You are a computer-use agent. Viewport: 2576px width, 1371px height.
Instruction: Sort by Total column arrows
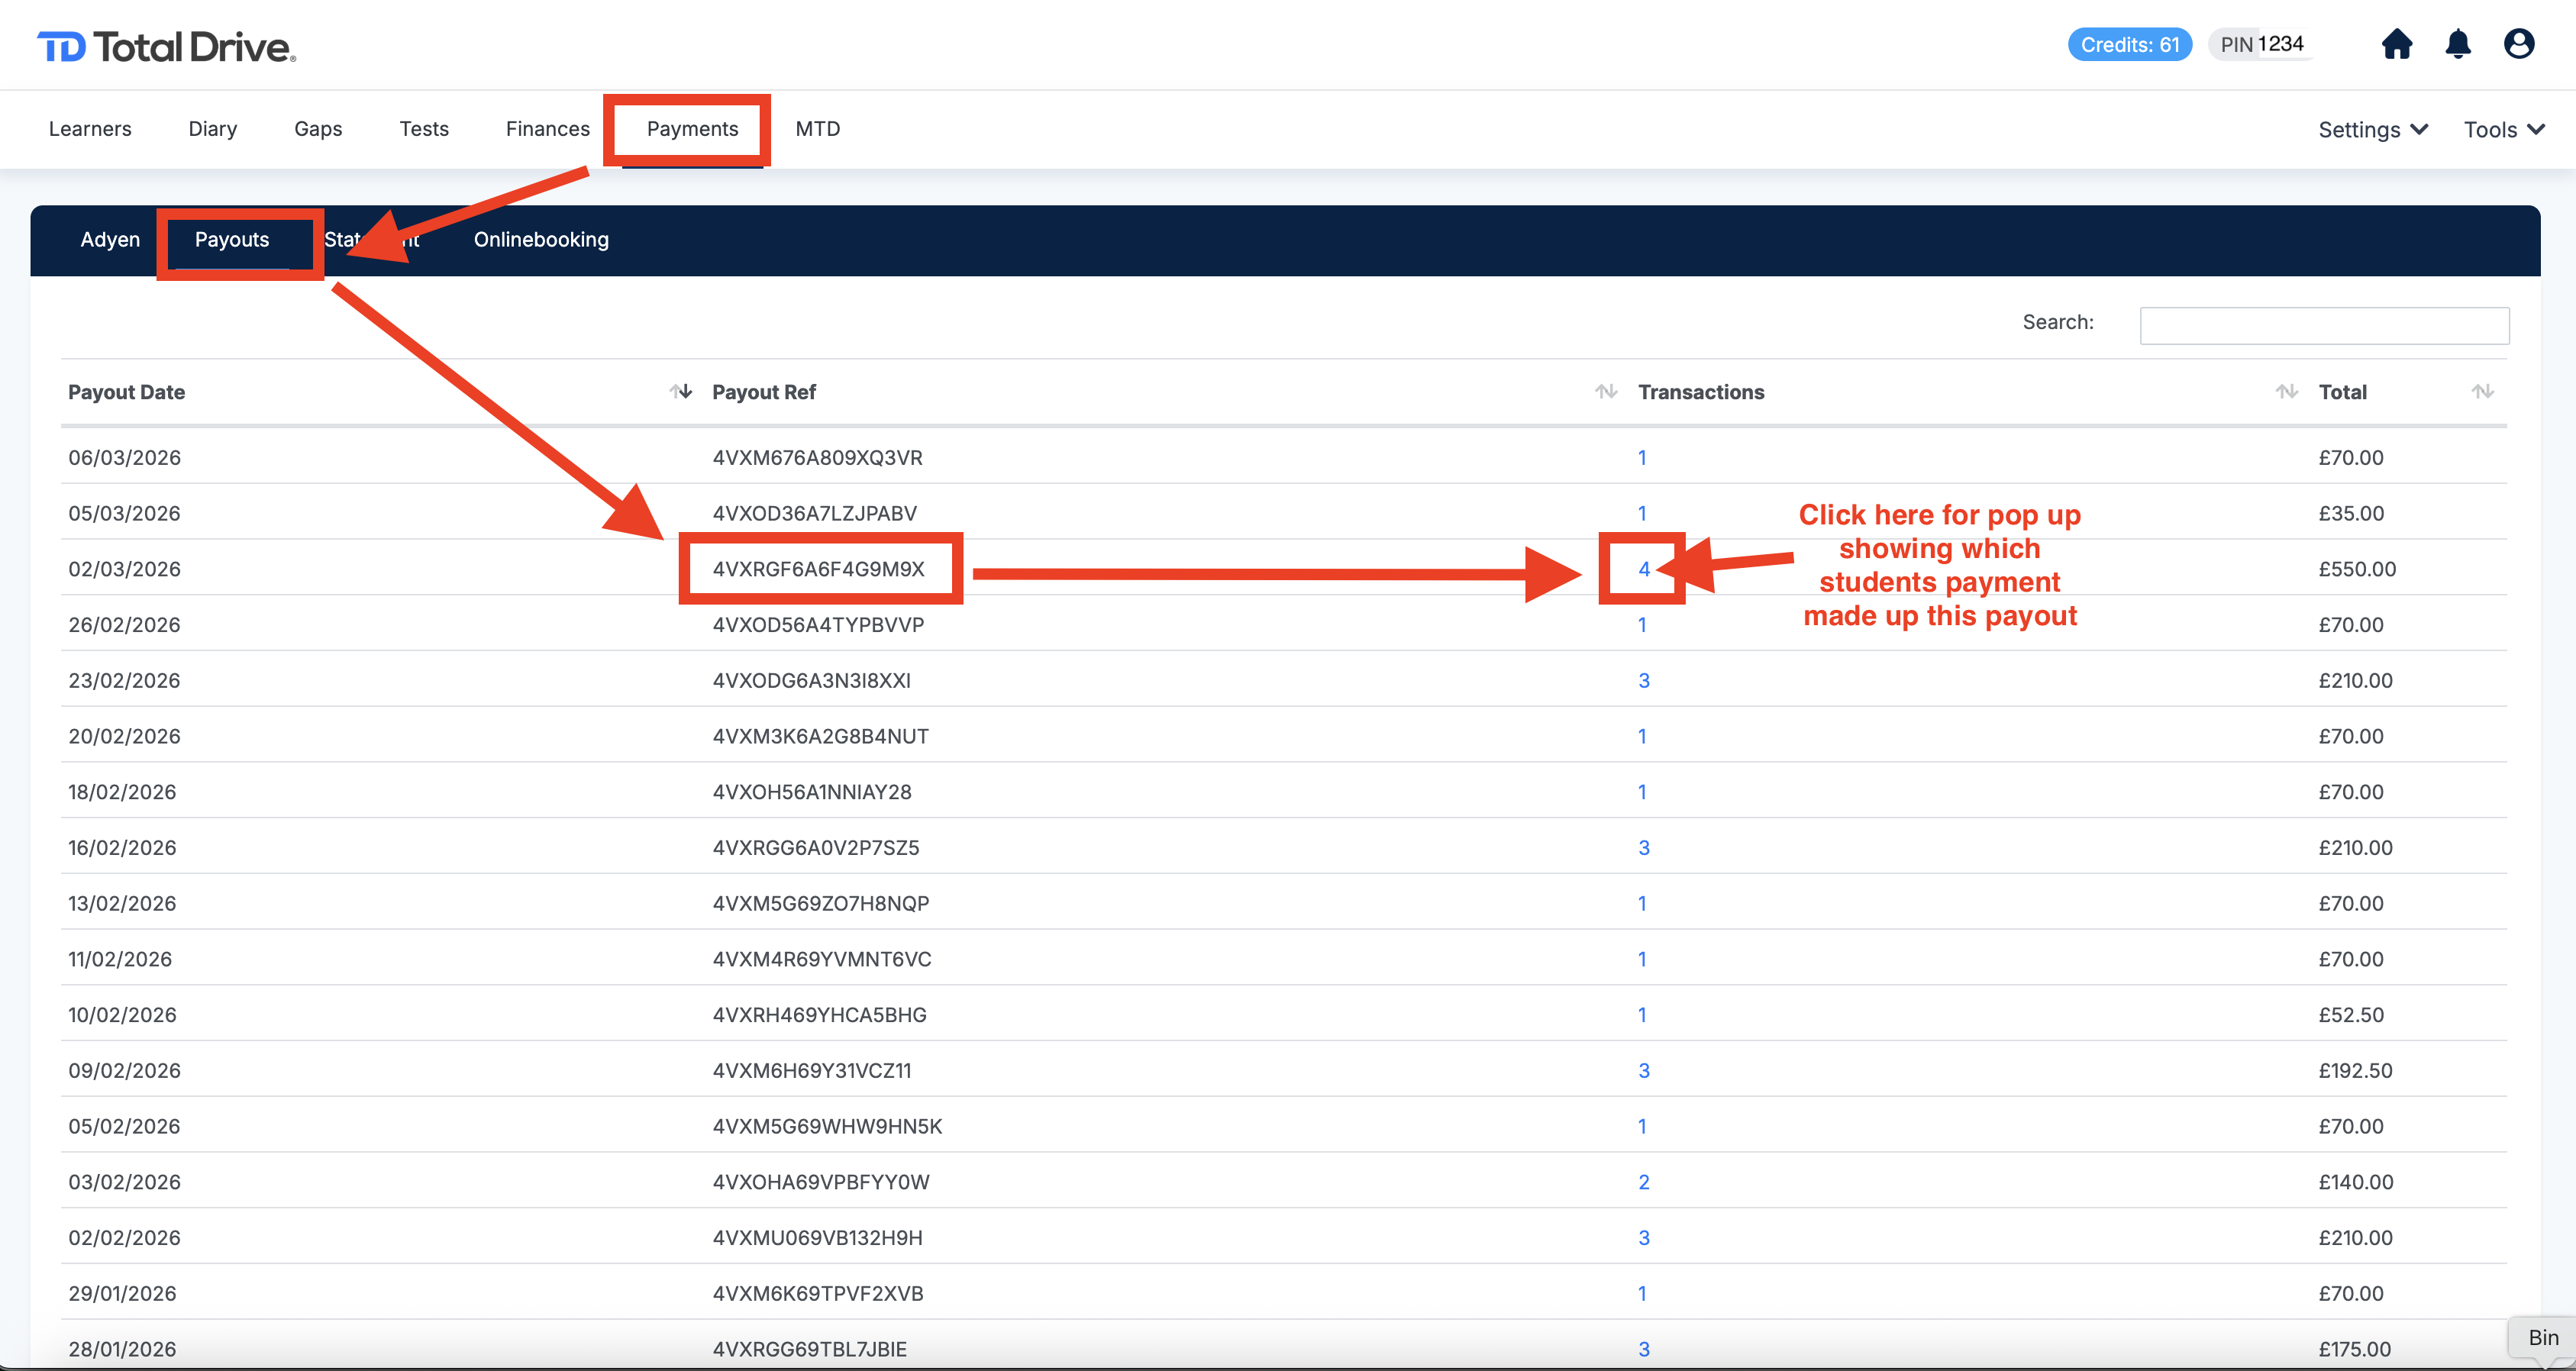pos(2482,392)
